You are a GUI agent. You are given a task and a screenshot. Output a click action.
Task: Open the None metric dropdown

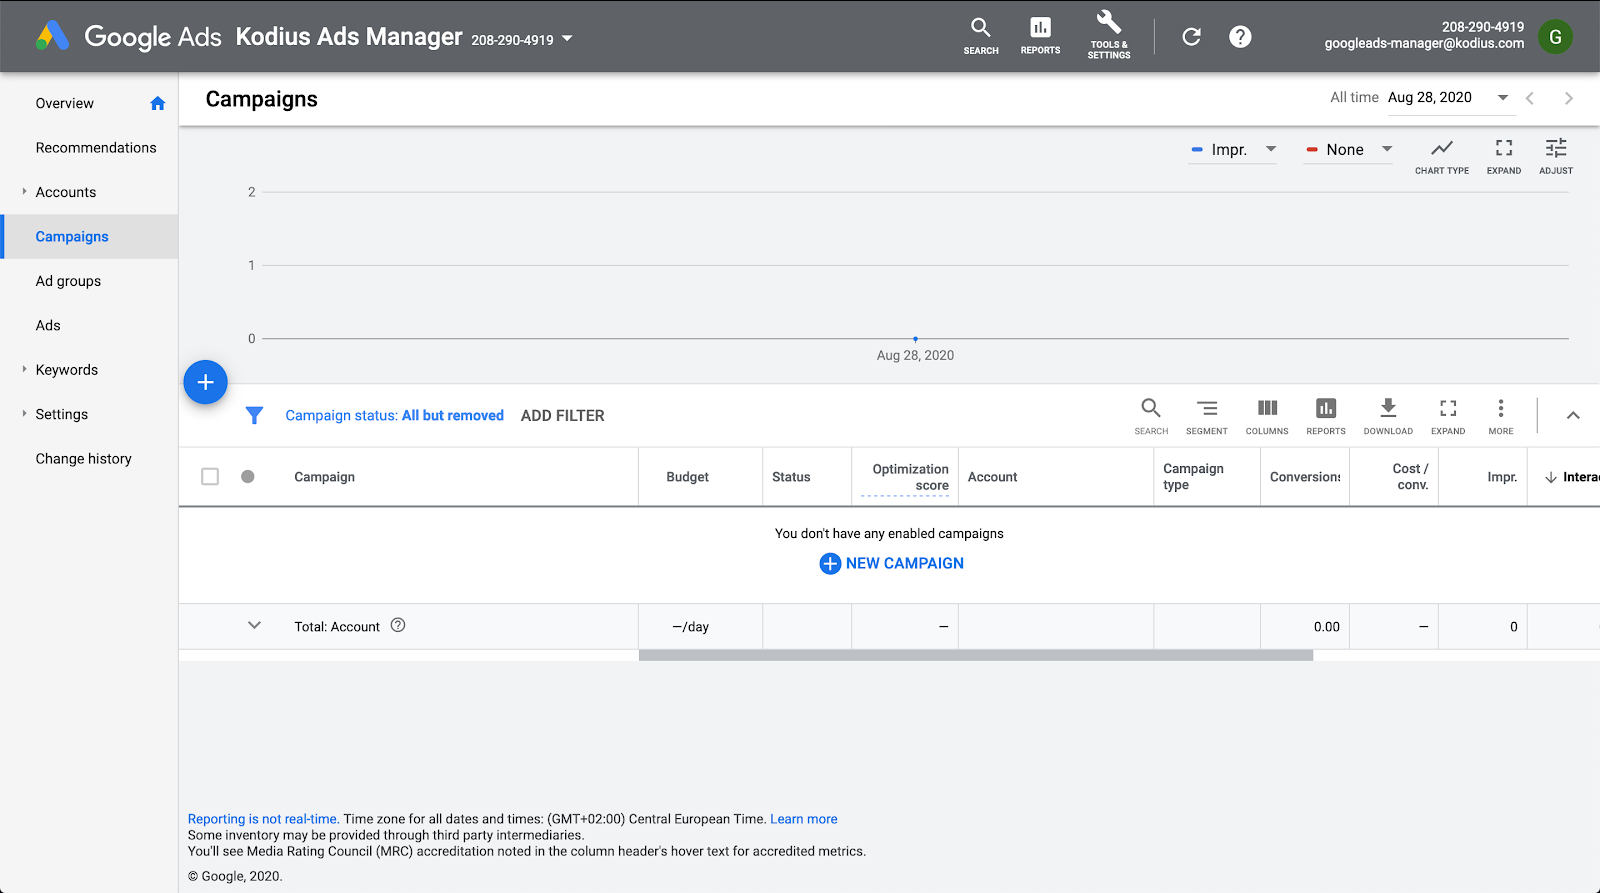1348,150
